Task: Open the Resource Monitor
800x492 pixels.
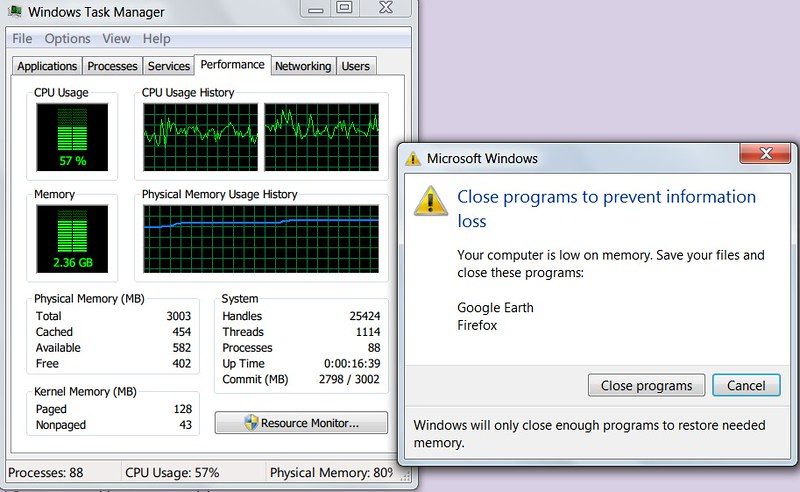Action: click(x=301, y=423)
